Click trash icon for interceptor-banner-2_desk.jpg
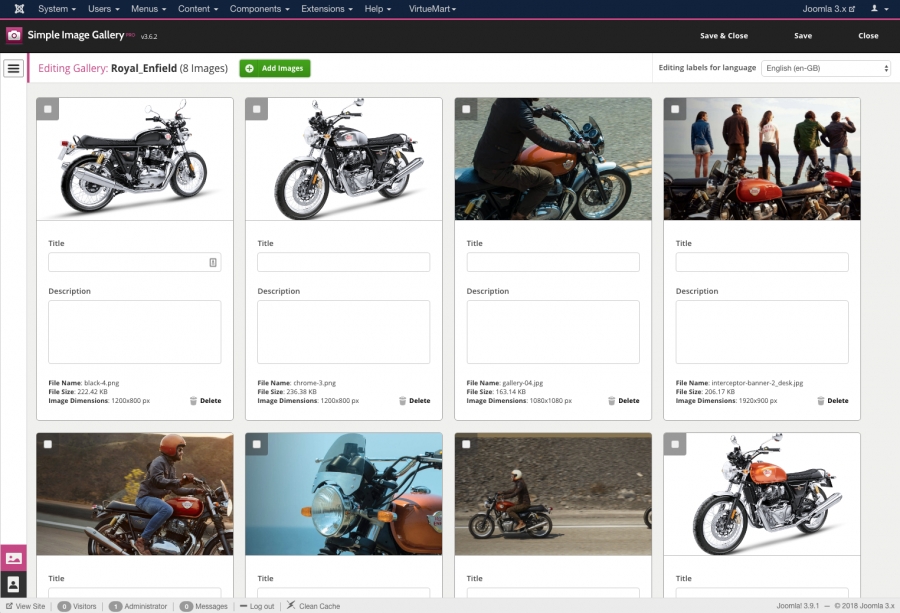The image size is (900, 613). pyautogui.click(x=821, y=401)
